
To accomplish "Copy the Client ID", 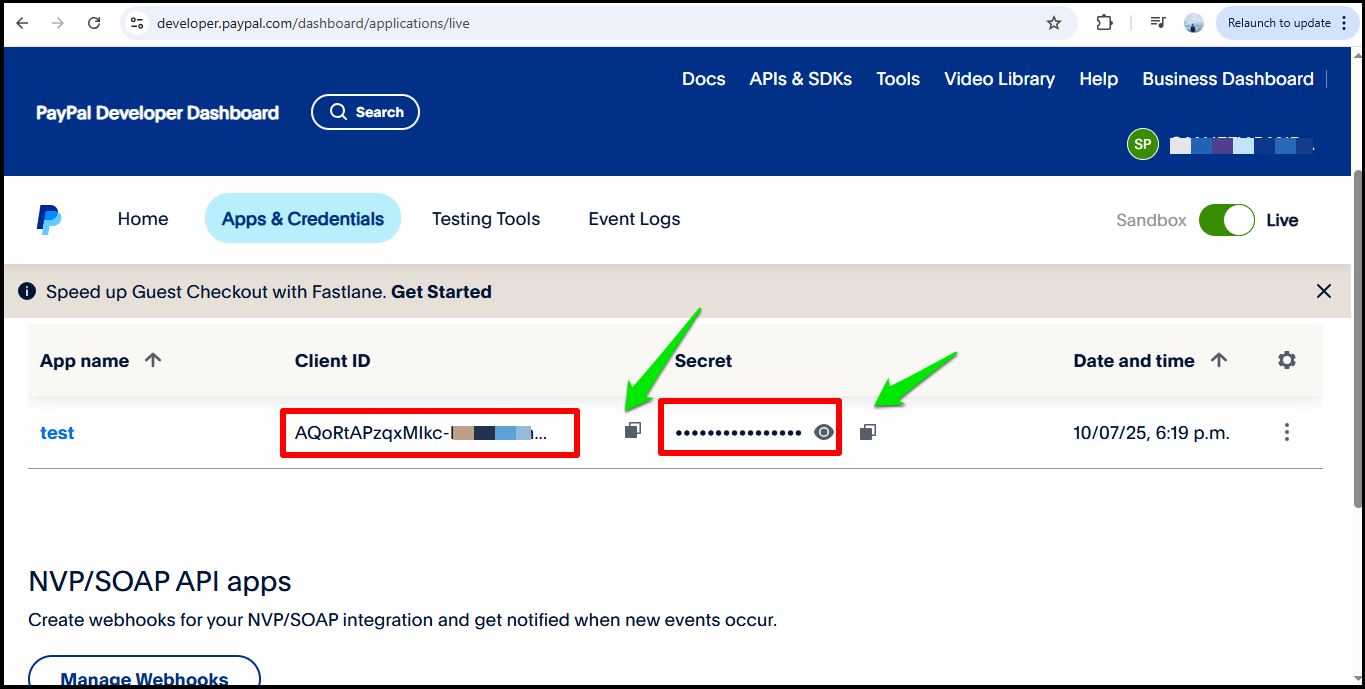I will pyautogui.click(x=632, y=431).
